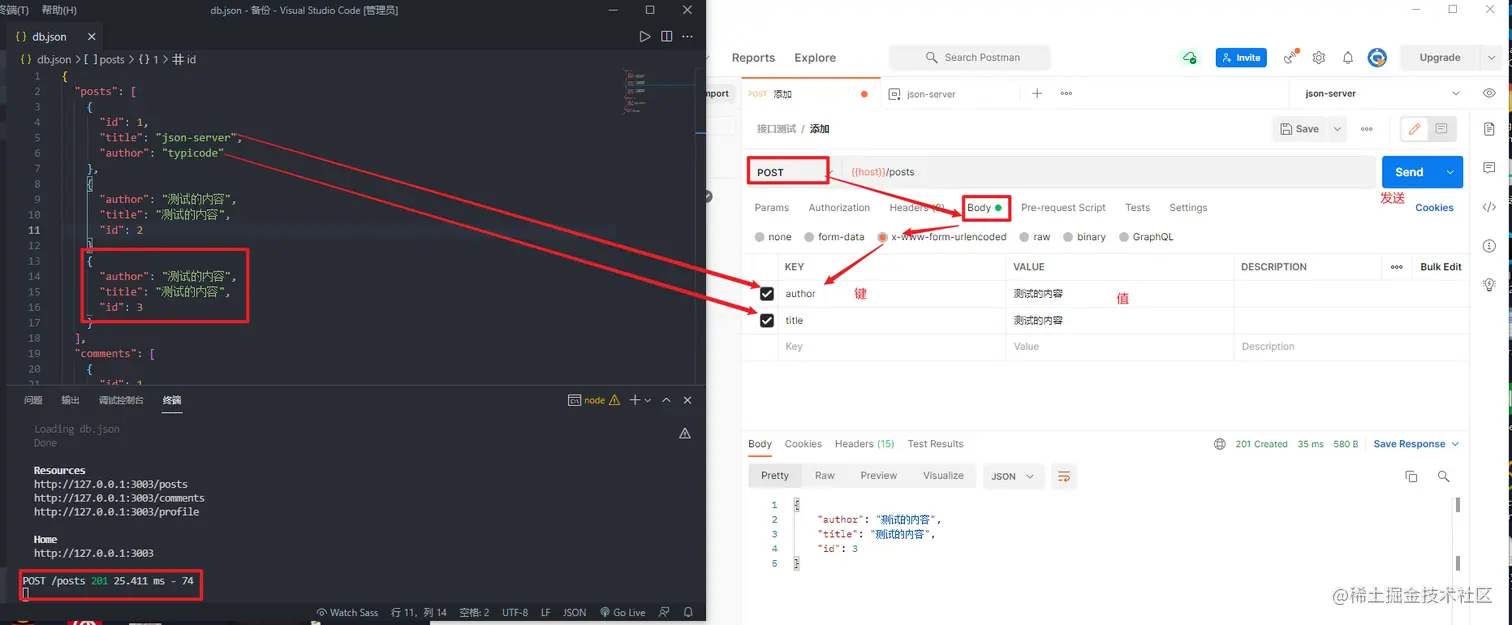The height and width of the screenshot is (625, 1512).
Task: Click Go Live in status bar
Action: point(623,612)
